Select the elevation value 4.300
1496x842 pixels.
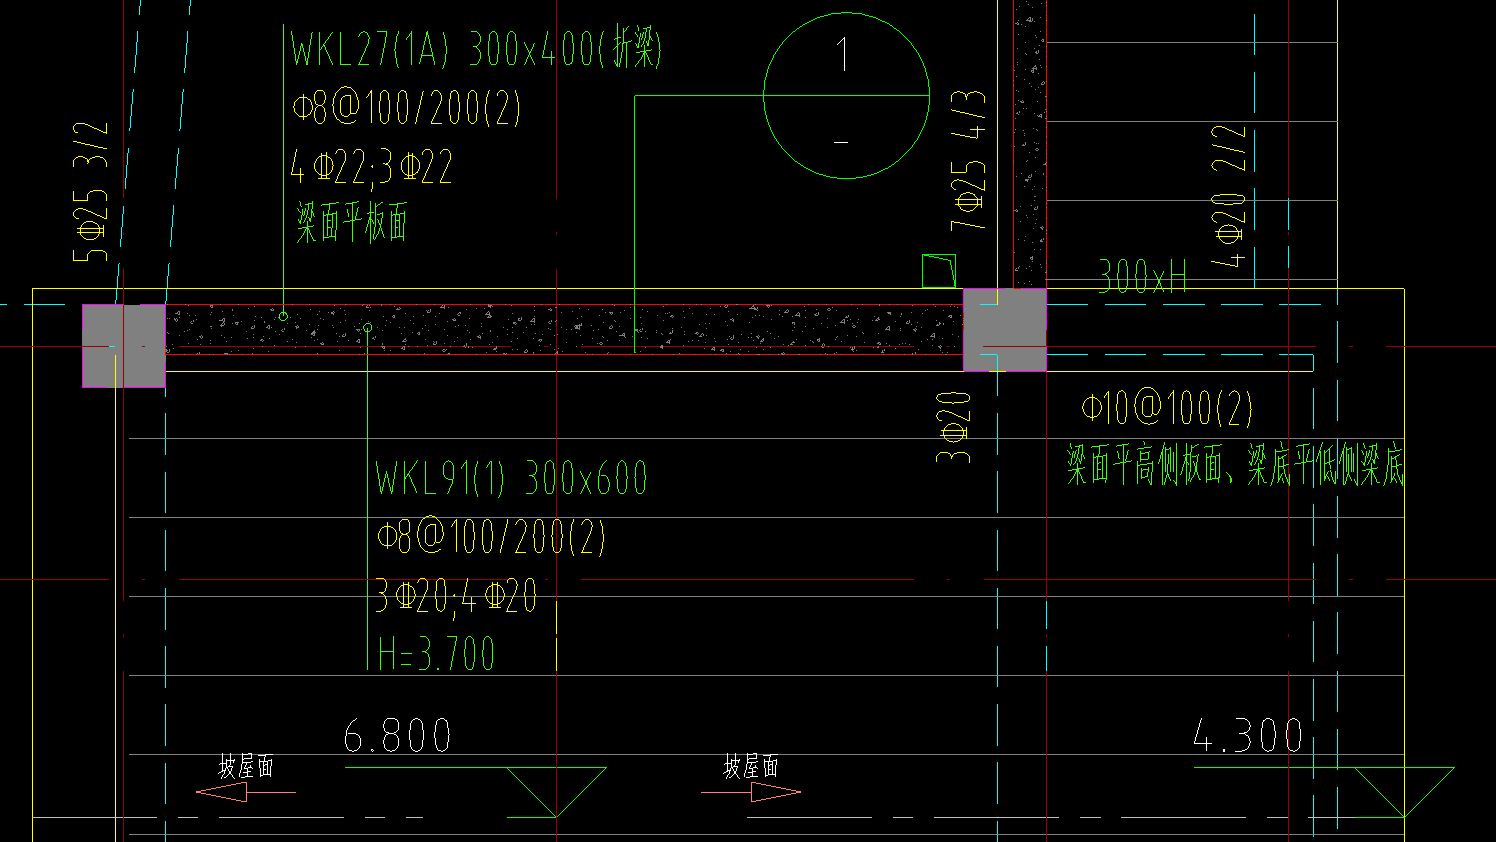(x=1249, y=737)
